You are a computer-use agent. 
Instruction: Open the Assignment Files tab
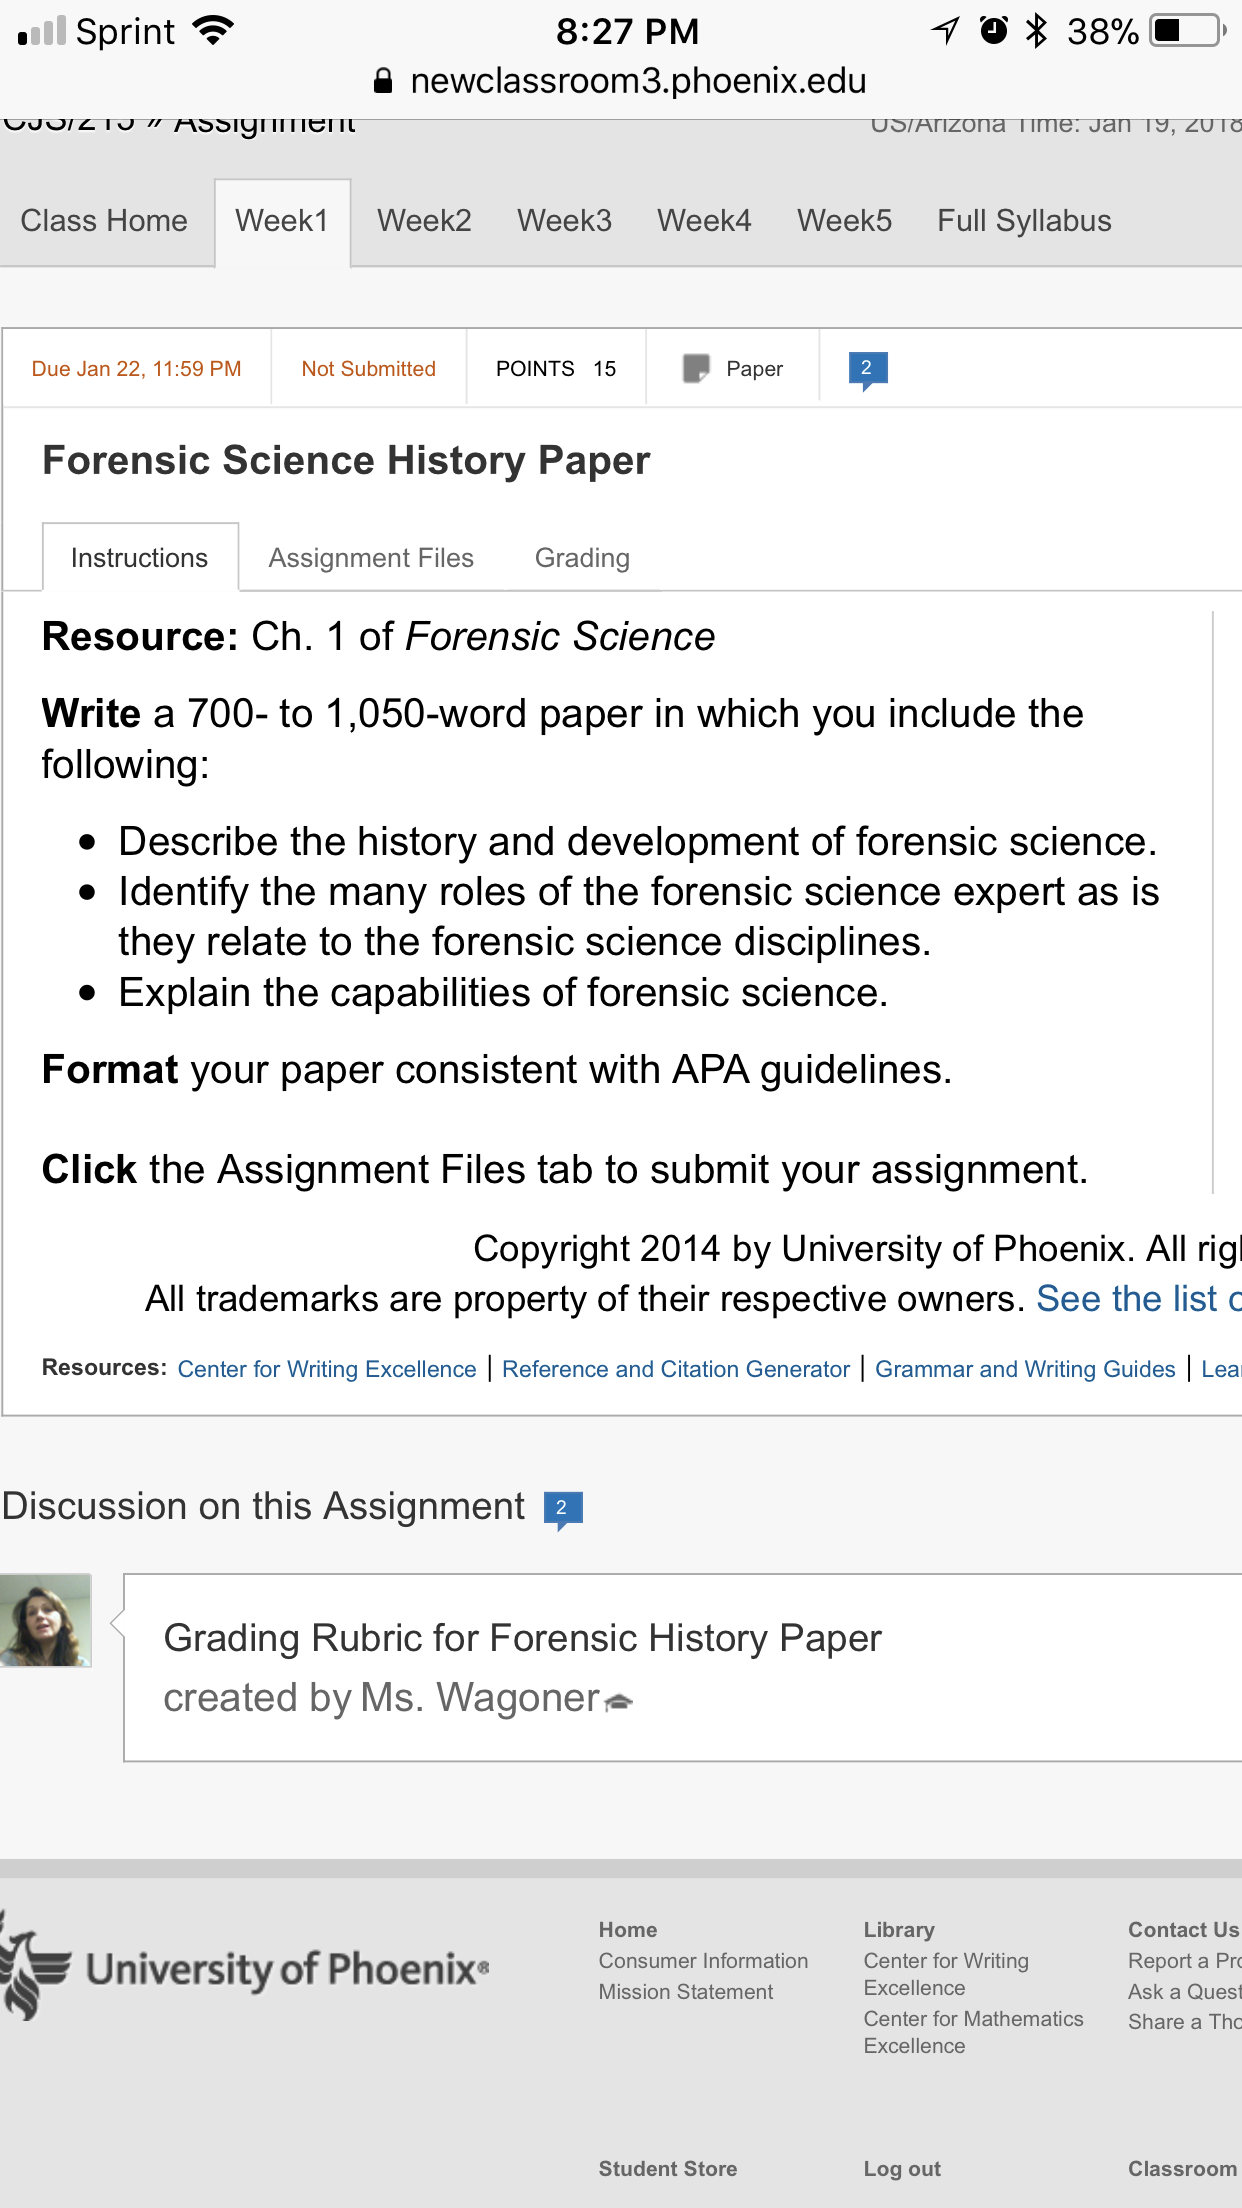click(371, 558)
